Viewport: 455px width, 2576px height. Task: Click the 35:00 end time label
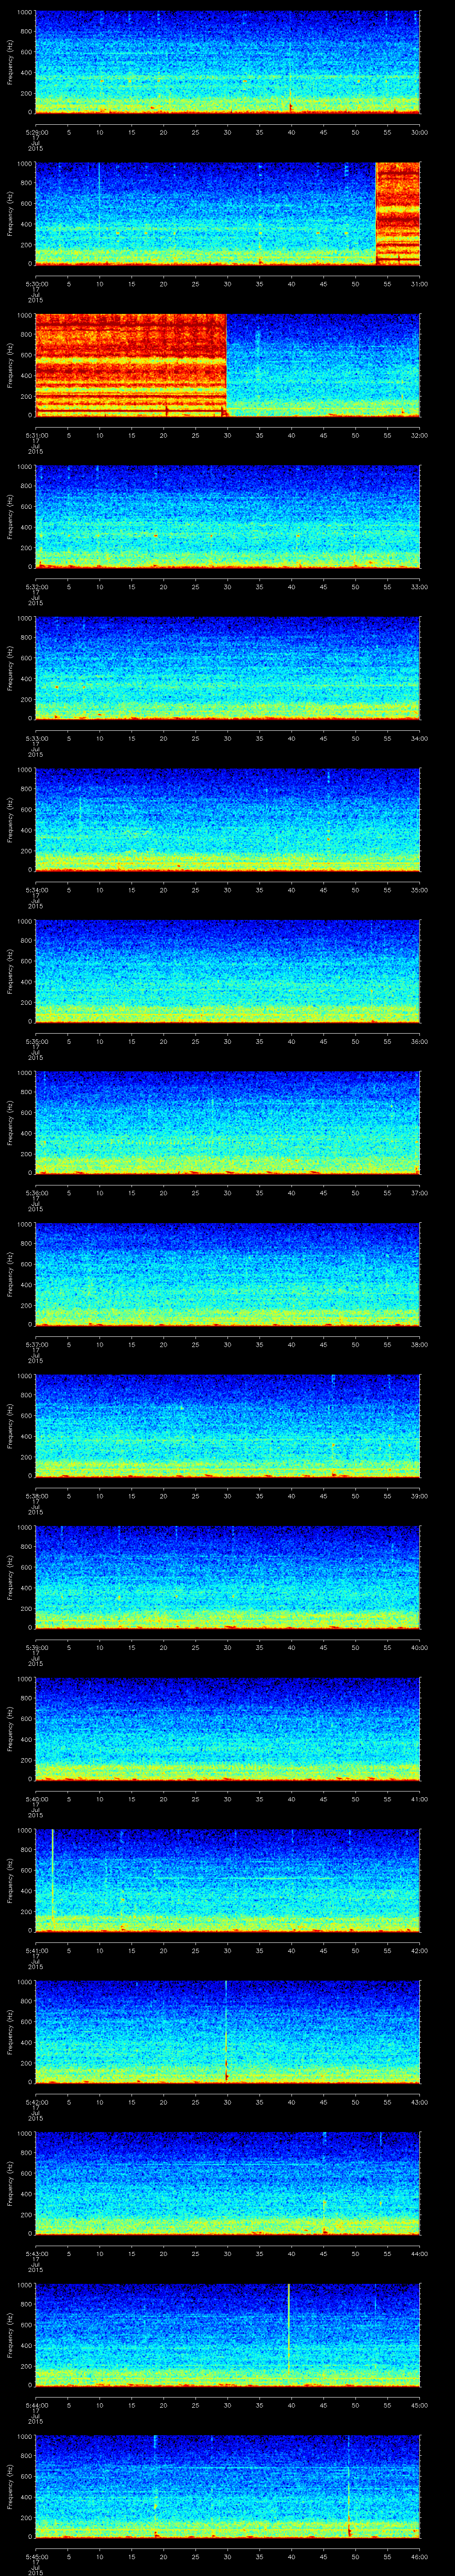[420, 890]
